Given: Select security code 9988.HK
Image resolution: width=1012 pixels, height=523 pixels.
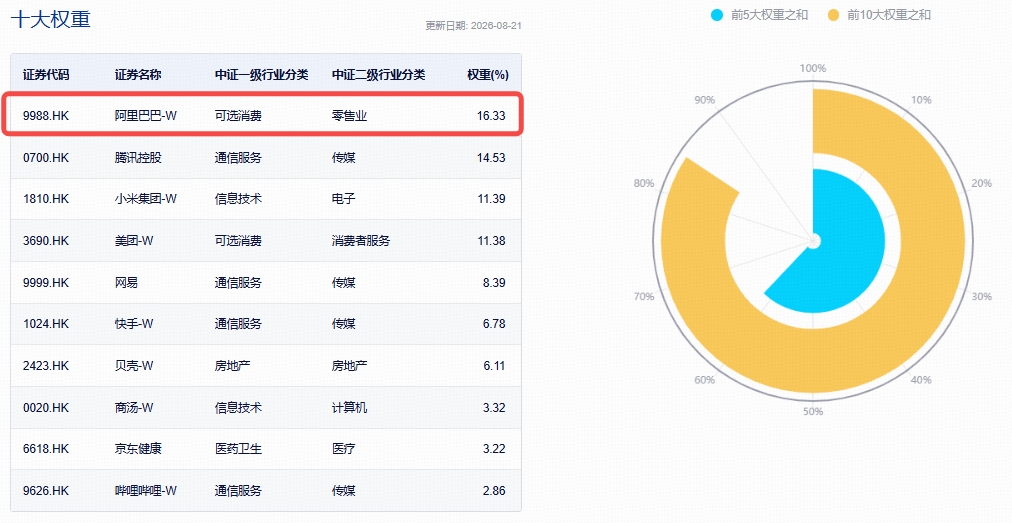Looking at the screenshot, I should pyautogui.click(x=46, y=116).
